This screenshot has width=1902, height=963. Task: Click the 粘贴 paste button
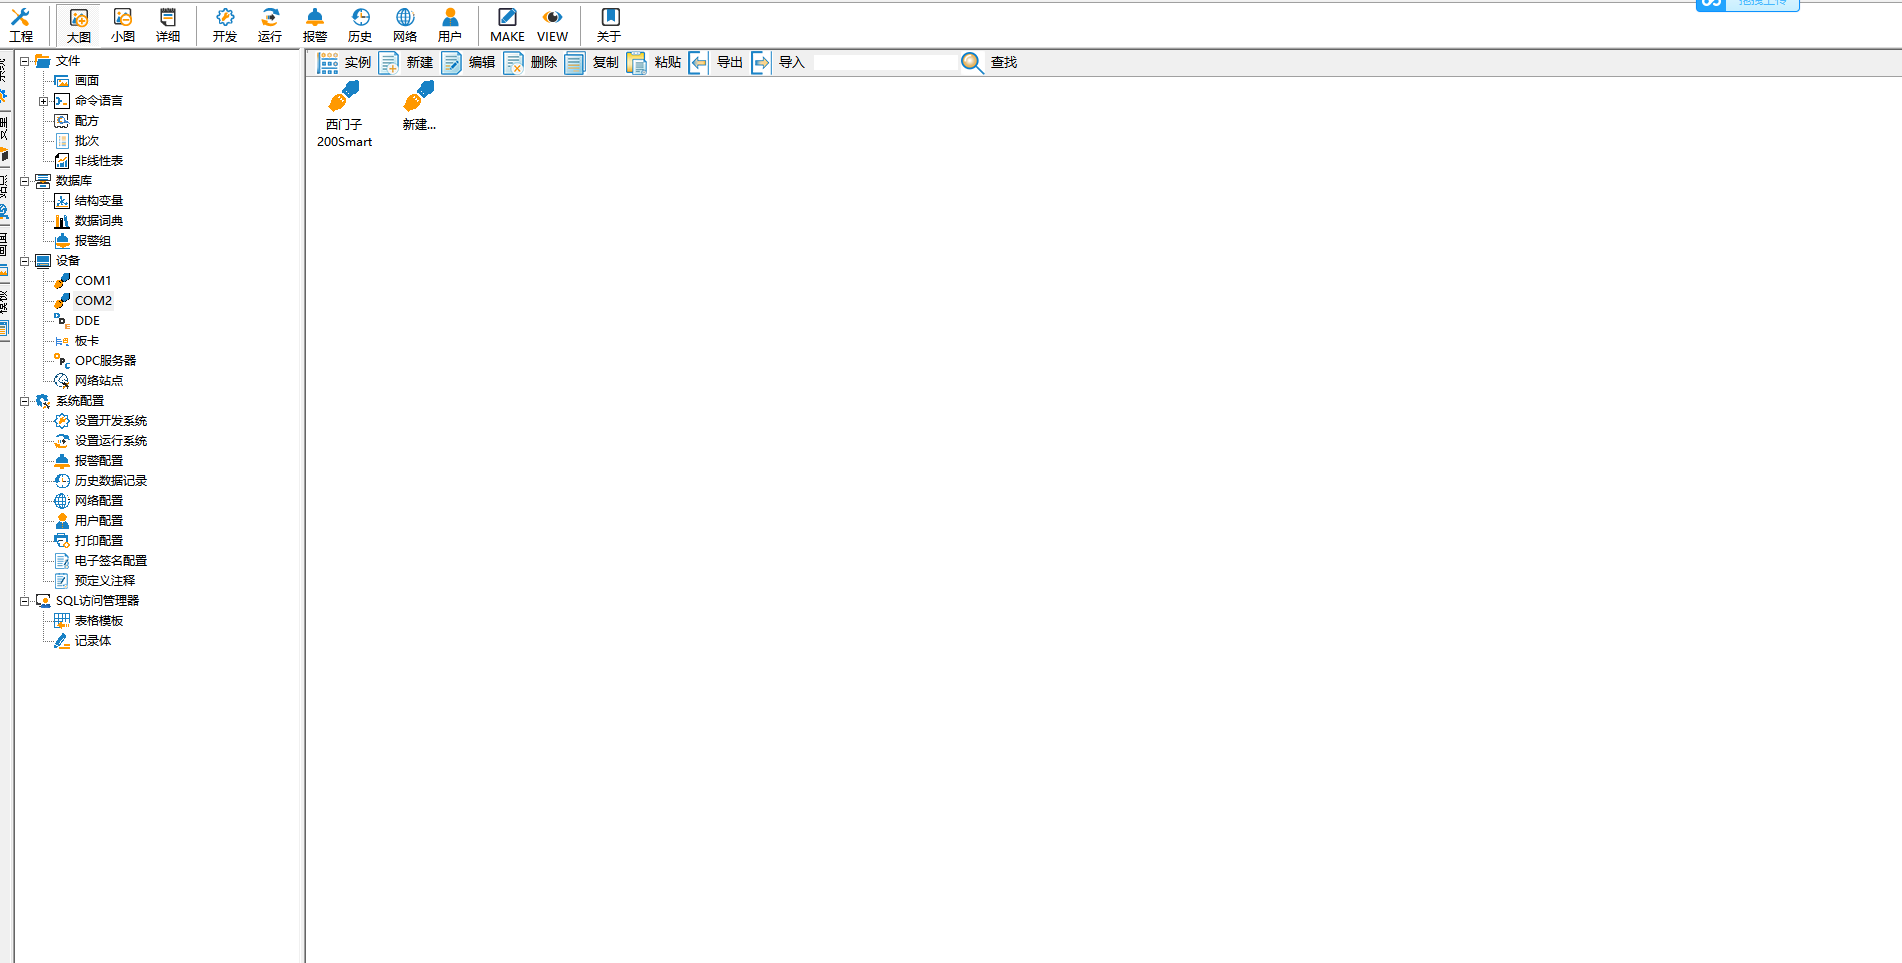(x=654, y=62)
